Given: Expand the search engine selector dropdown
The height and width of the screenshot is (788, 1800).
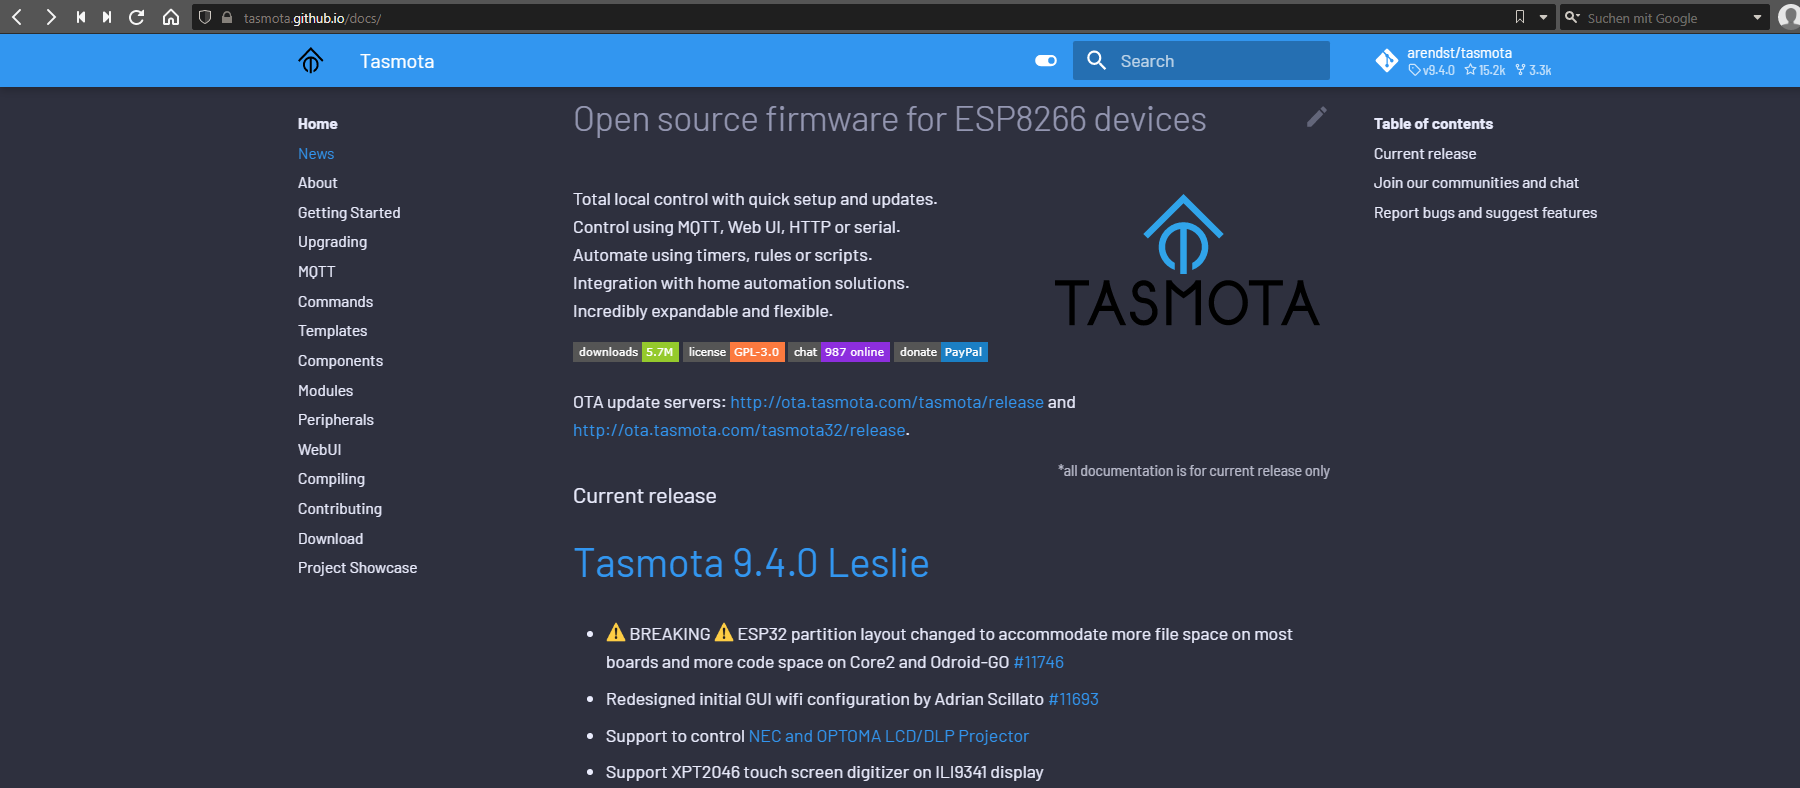Looking at the screenshot, I should pyautogui.click(x=1757, y=17).
